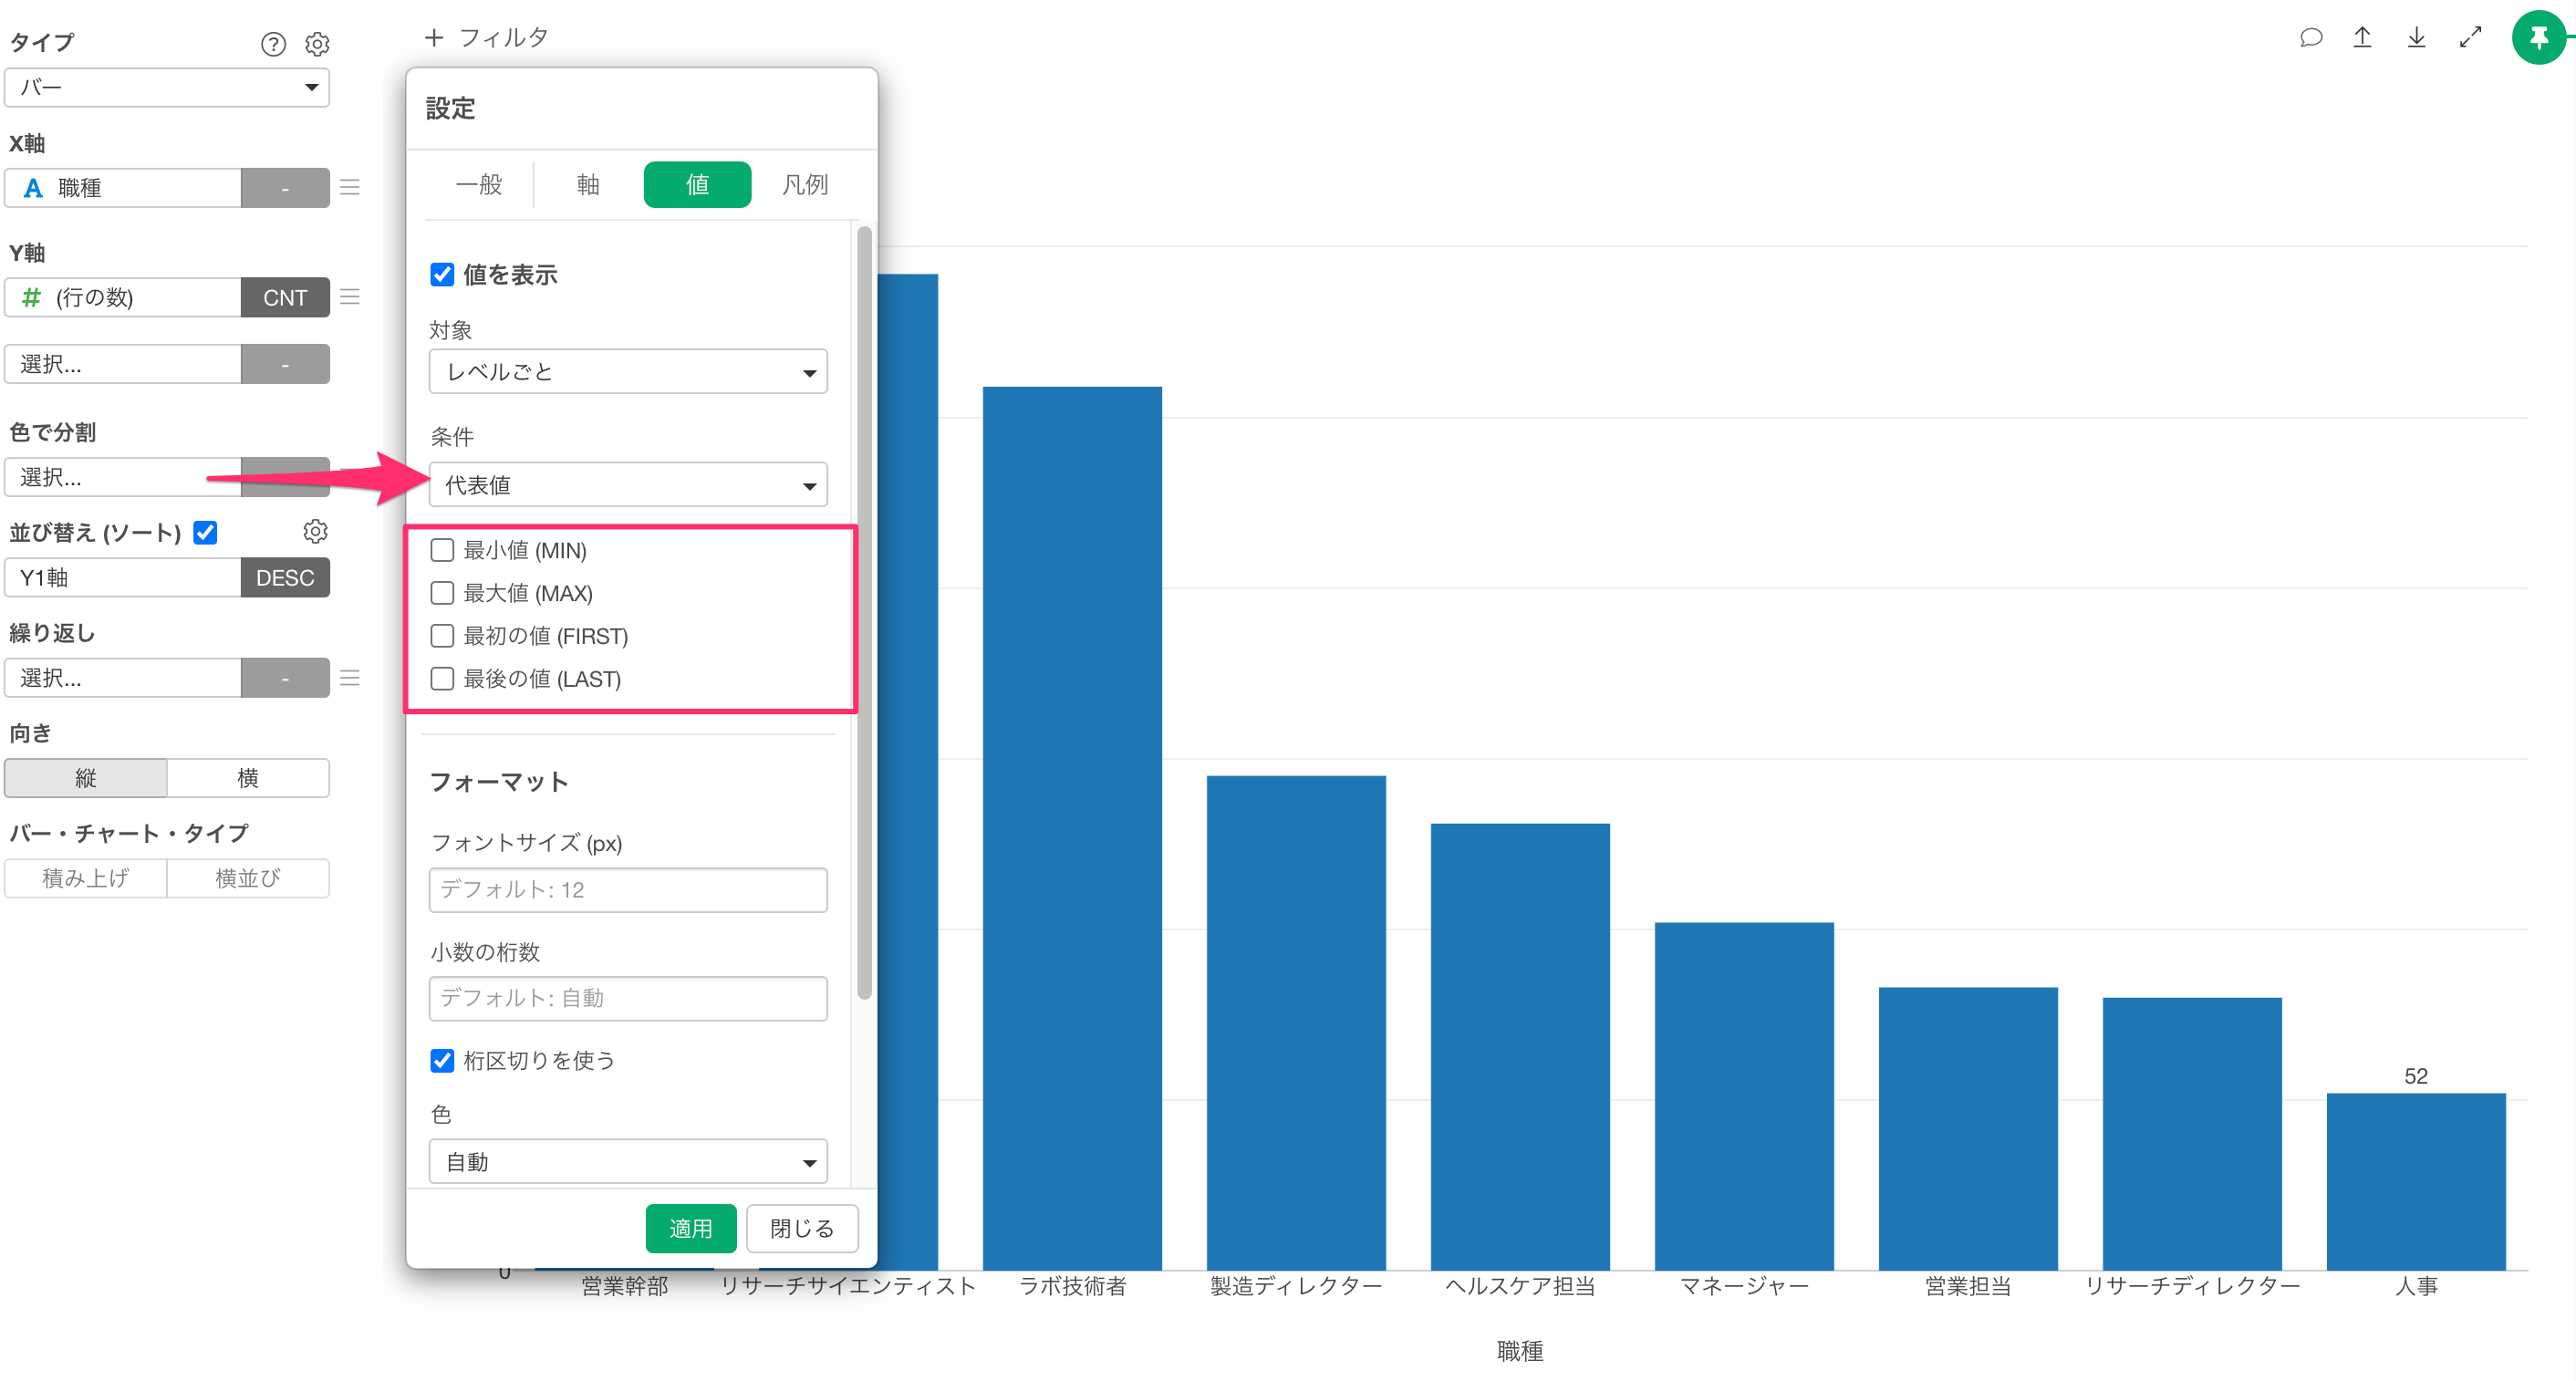Open chart settings gear next to Type
The height and width of the screenshot is (1381, 2576).
[x=317, y=44]
